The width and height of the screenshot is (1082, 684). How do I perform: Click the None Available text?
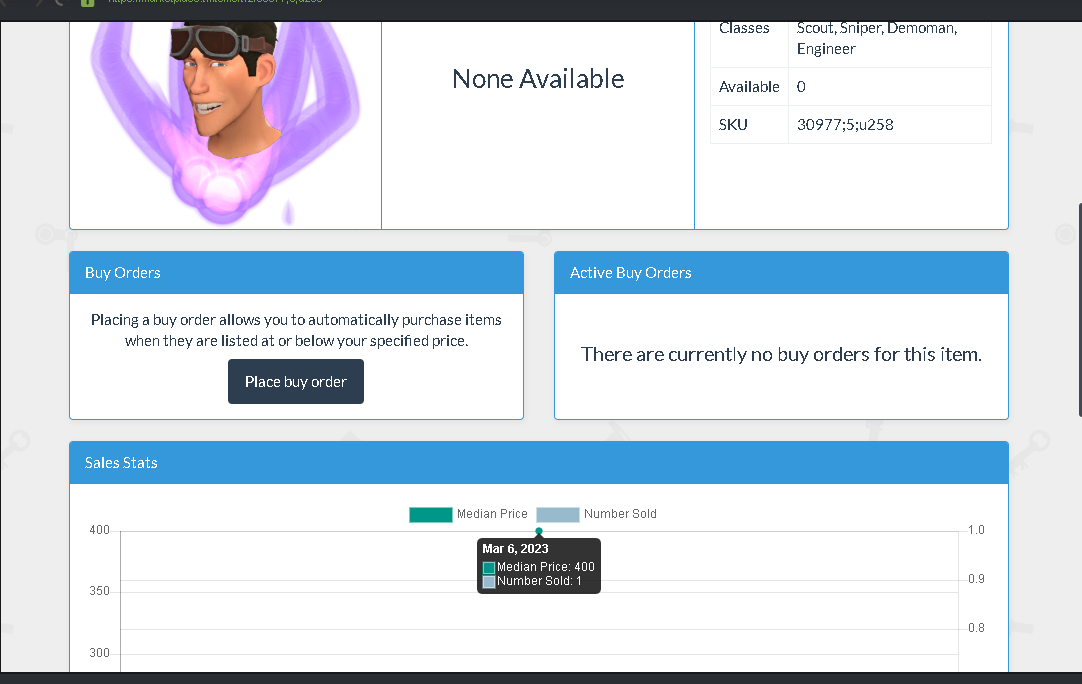538,79
